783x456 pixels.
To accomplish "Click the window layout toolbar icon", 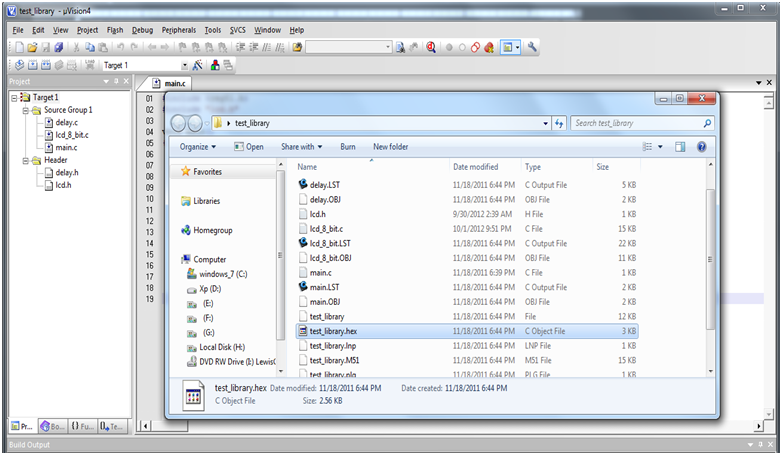I will tap(507, 47).
